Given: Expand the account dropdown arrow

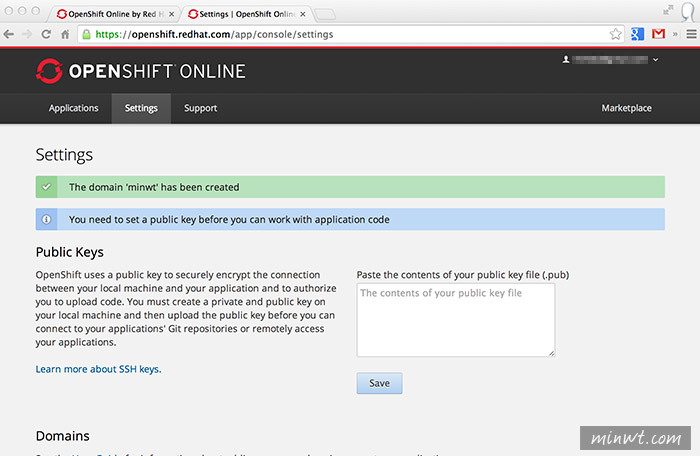Looking at the screenshot, I should (x=655, y=60).
